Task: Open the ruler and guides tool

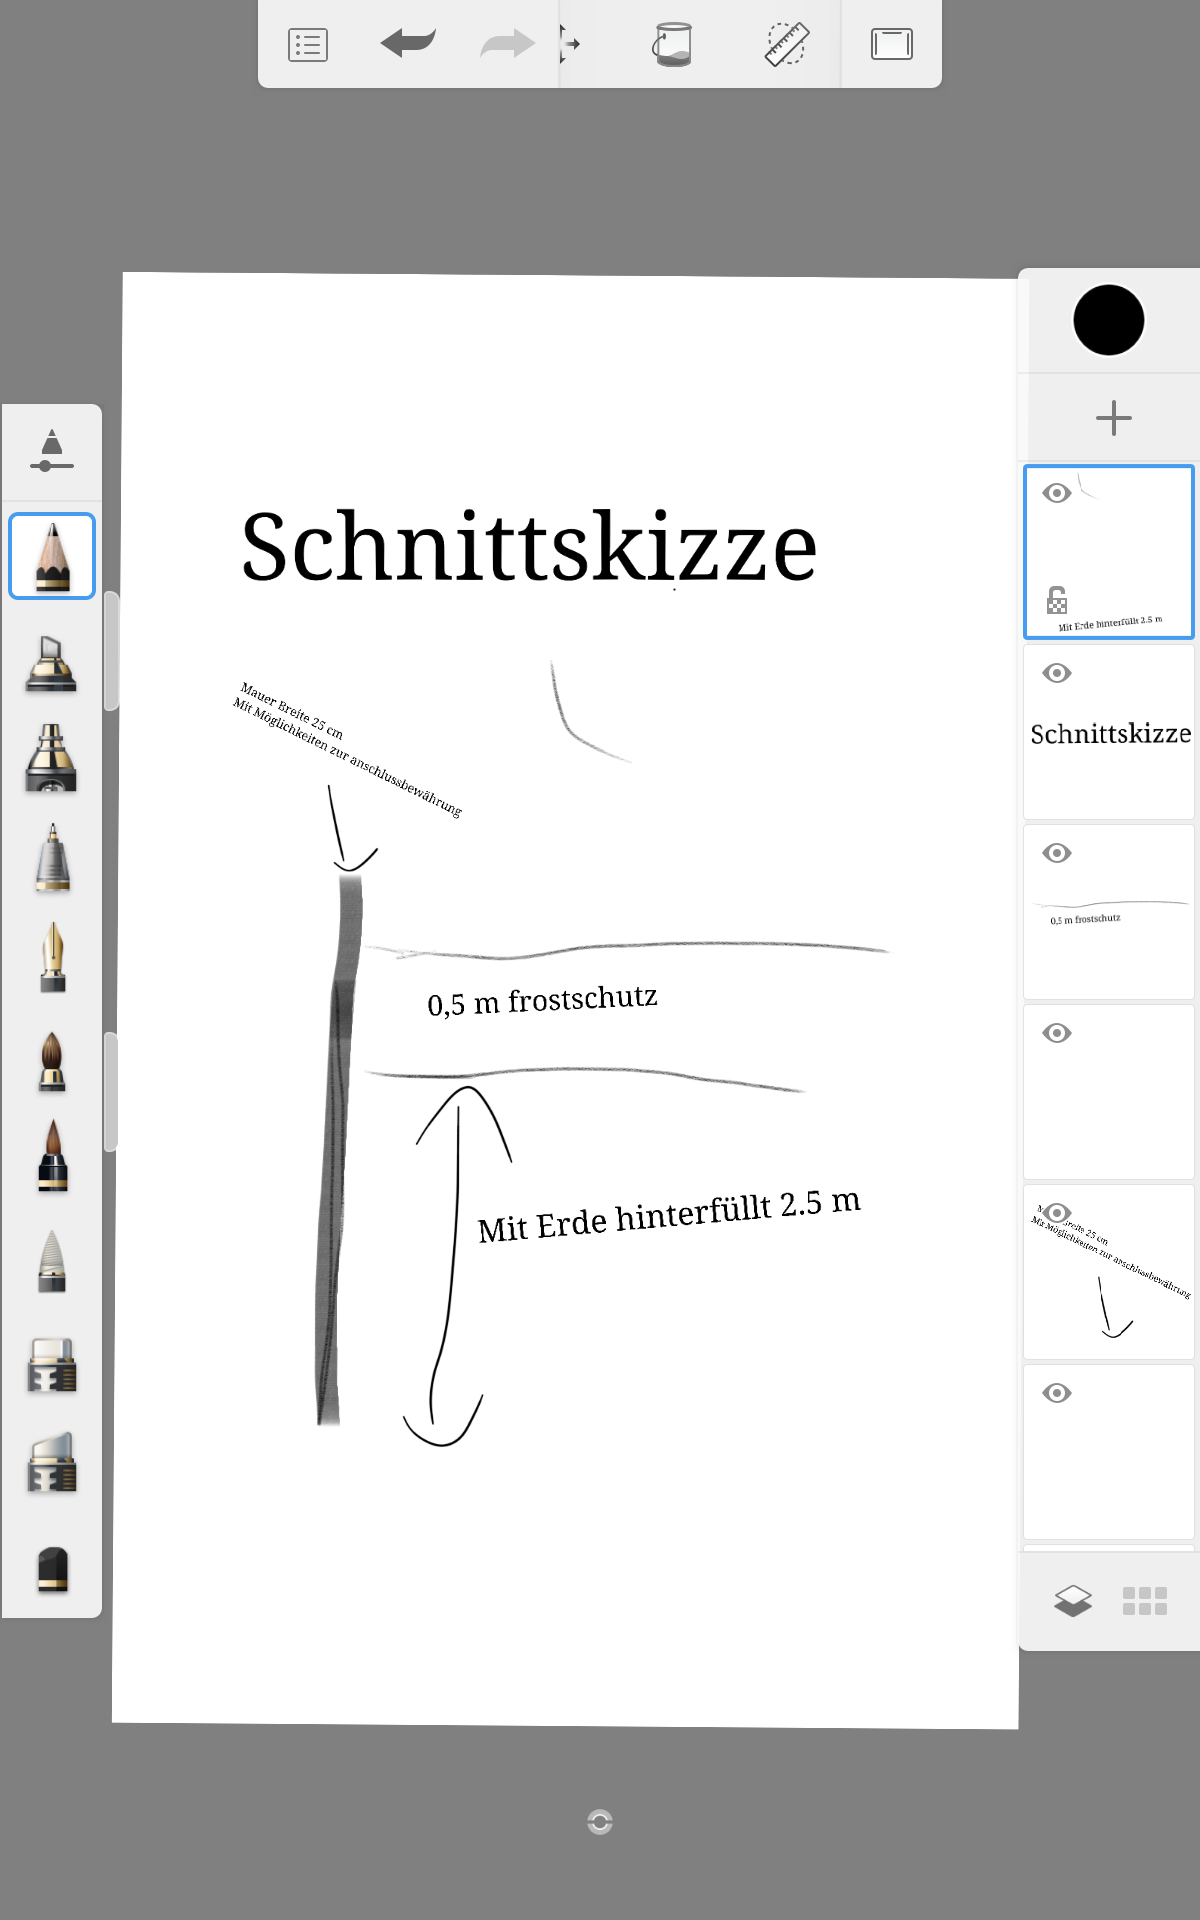Action: (787, 45)
